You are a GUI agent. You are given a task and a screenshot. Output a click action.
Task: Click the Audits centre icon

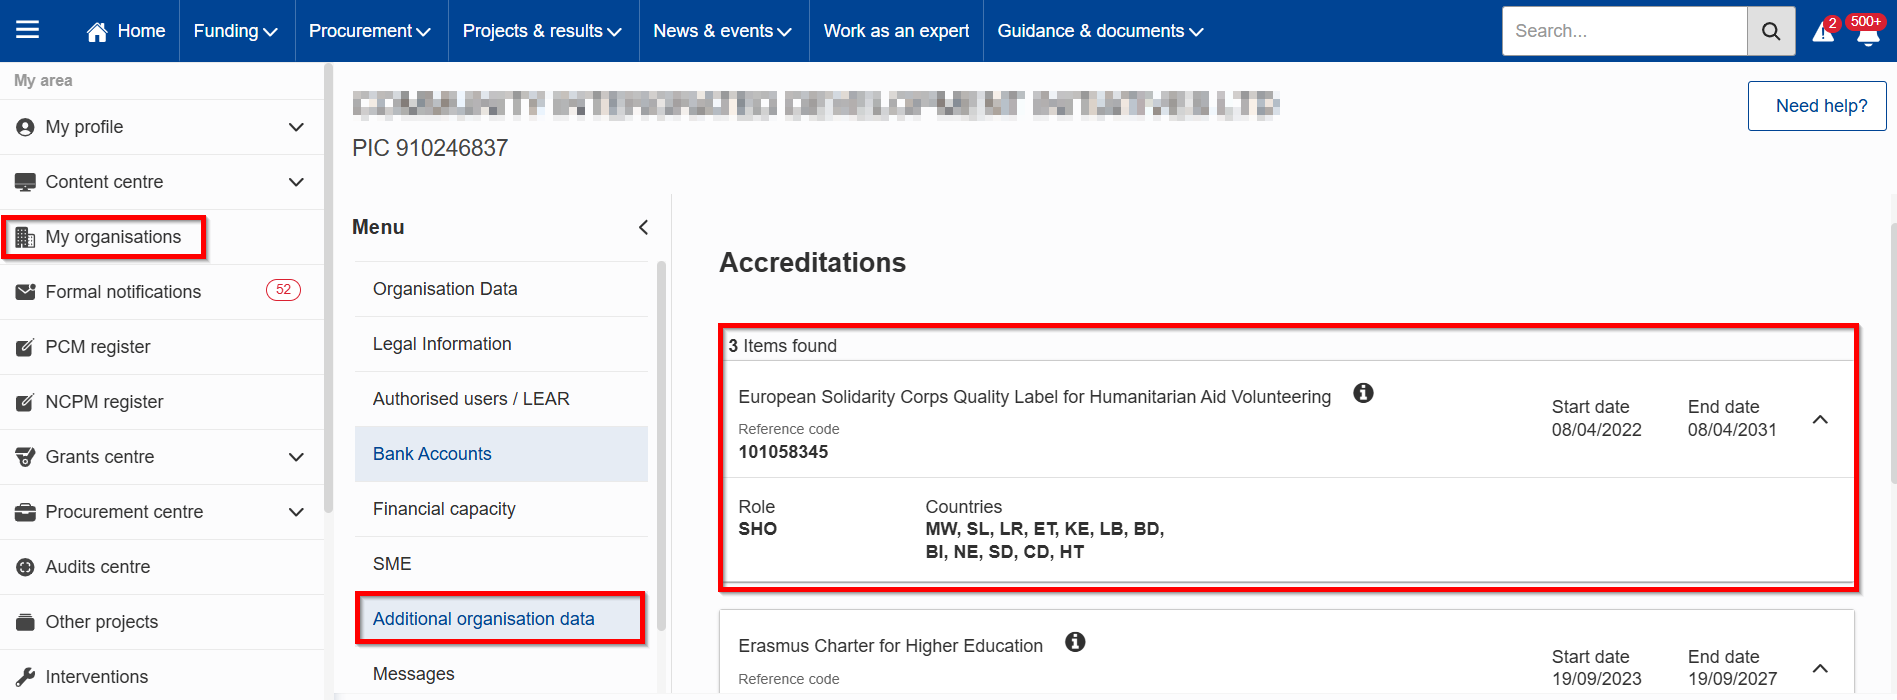point(25,567)
